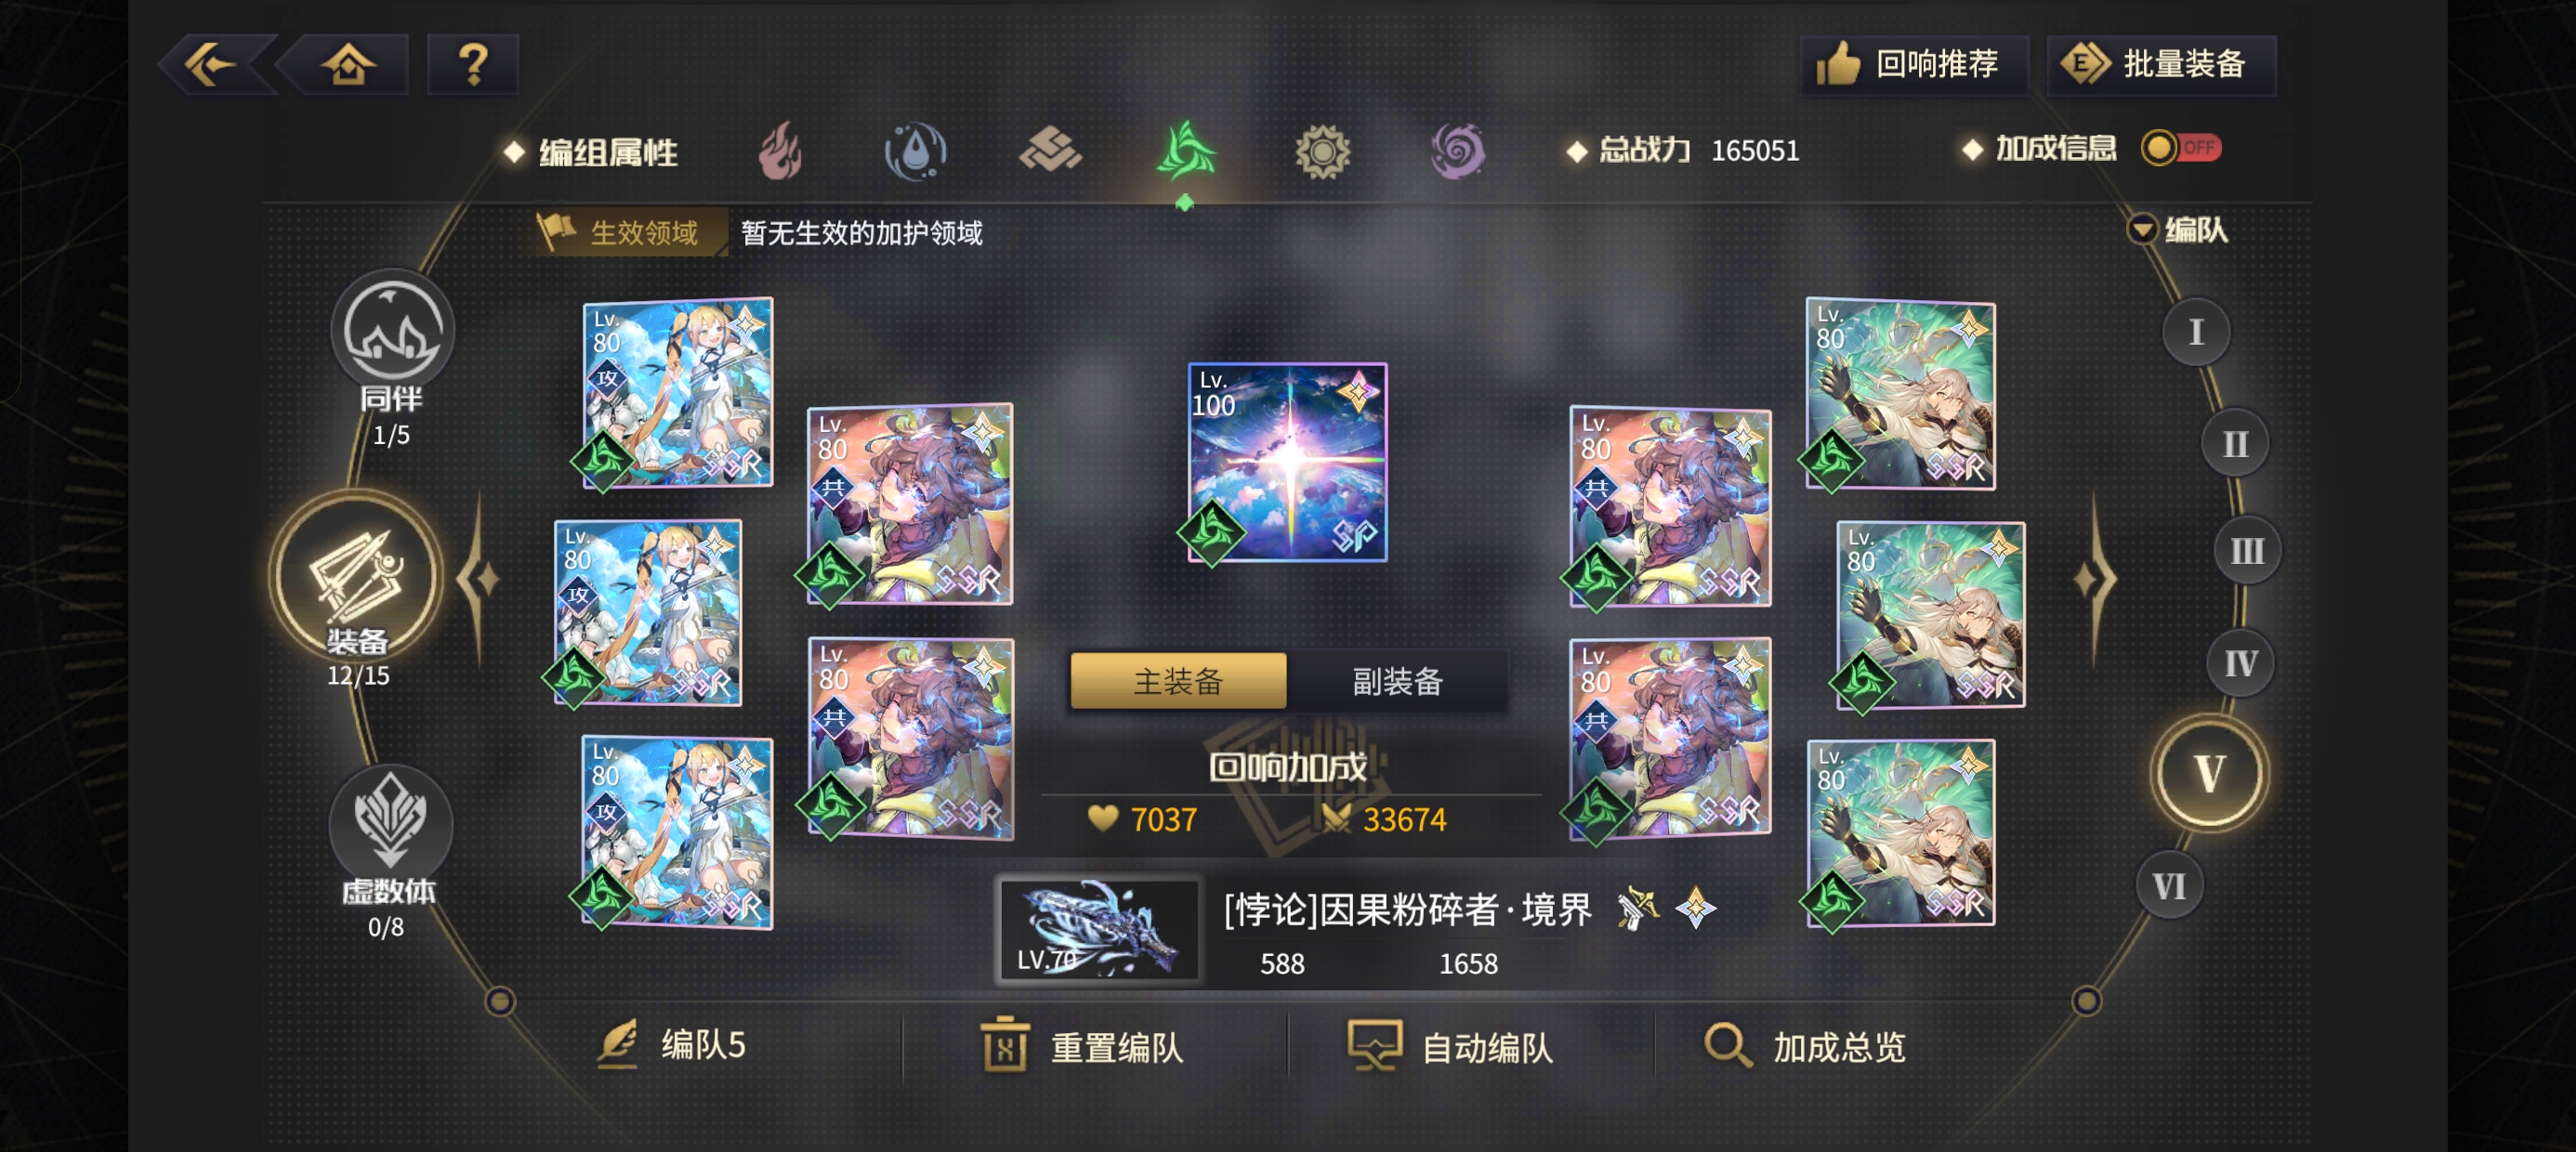This screenshot has width=2576, height=1152.
Task: Open the 同伴 companion section
Action: 392,356
